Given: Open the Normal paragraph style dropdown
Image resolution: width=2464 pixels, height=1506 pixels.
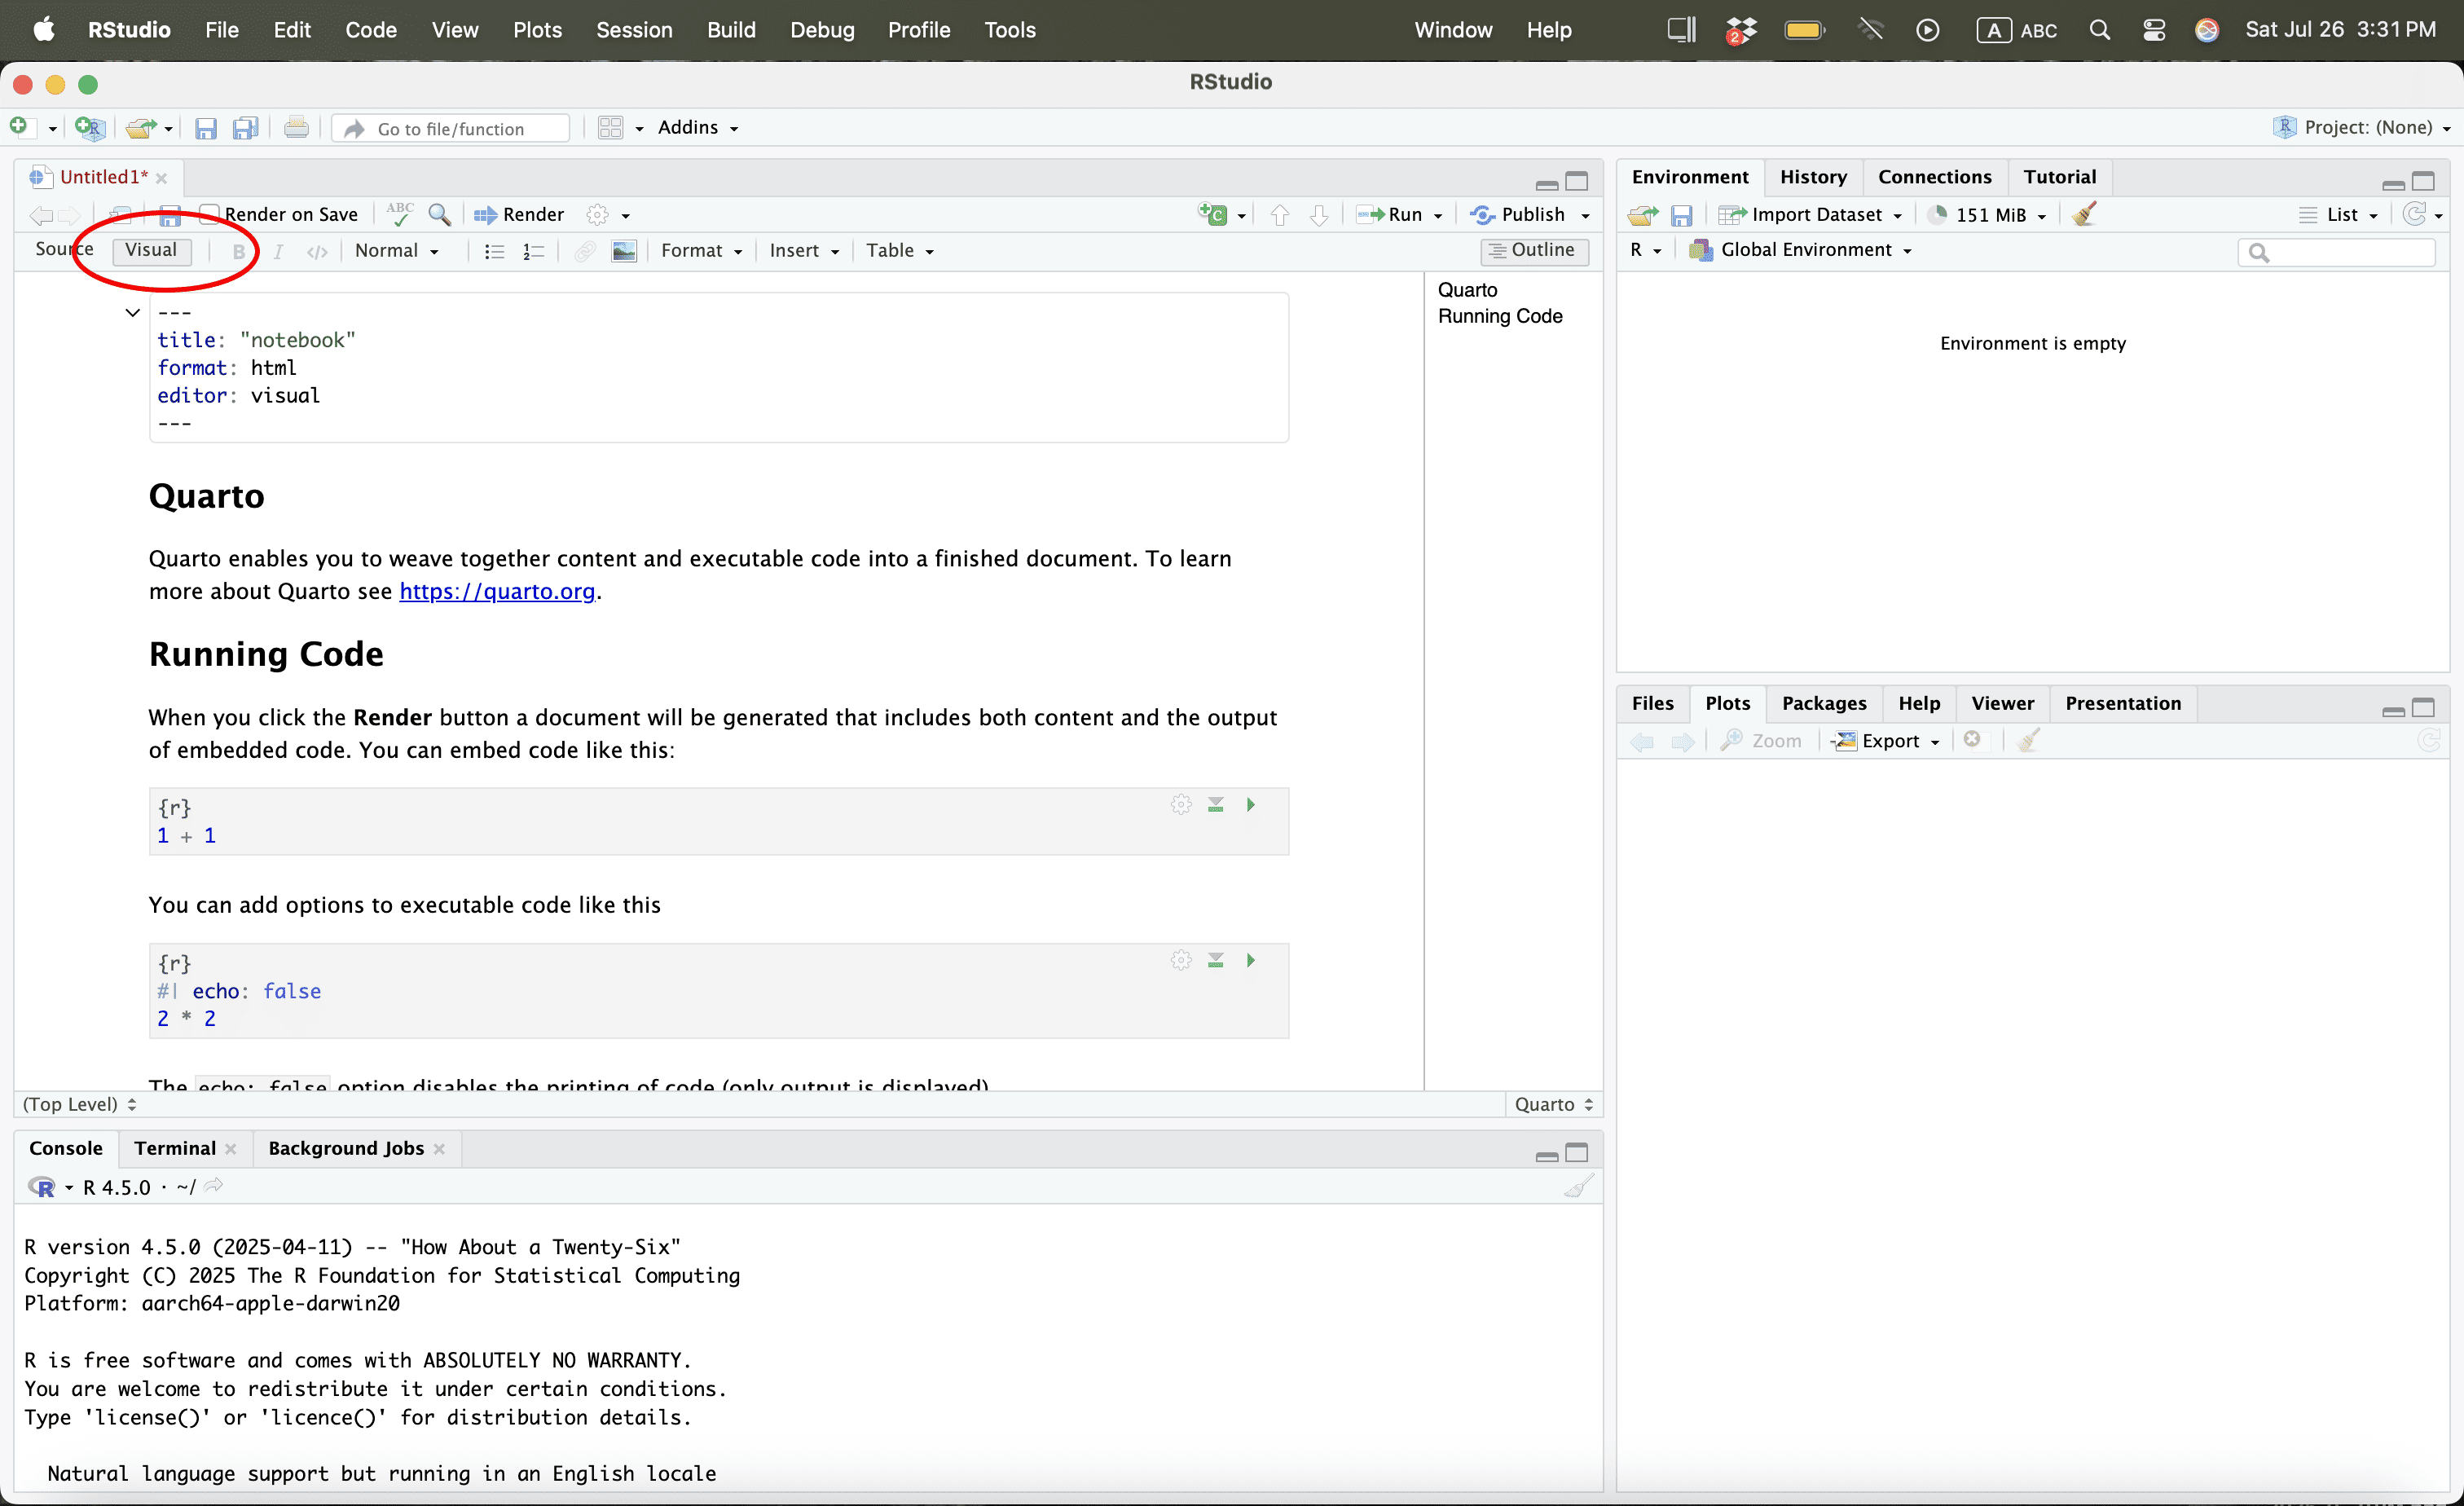Looking at the screenshot, I should (397, 251).
